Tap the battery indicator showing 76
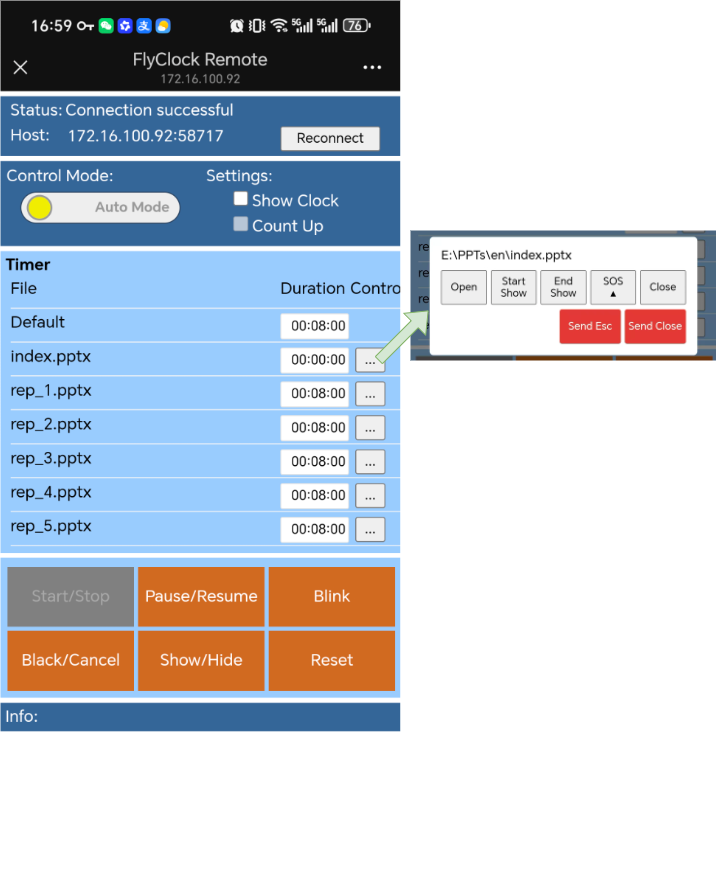The image size is (716, 886). [x=356, y=25]
